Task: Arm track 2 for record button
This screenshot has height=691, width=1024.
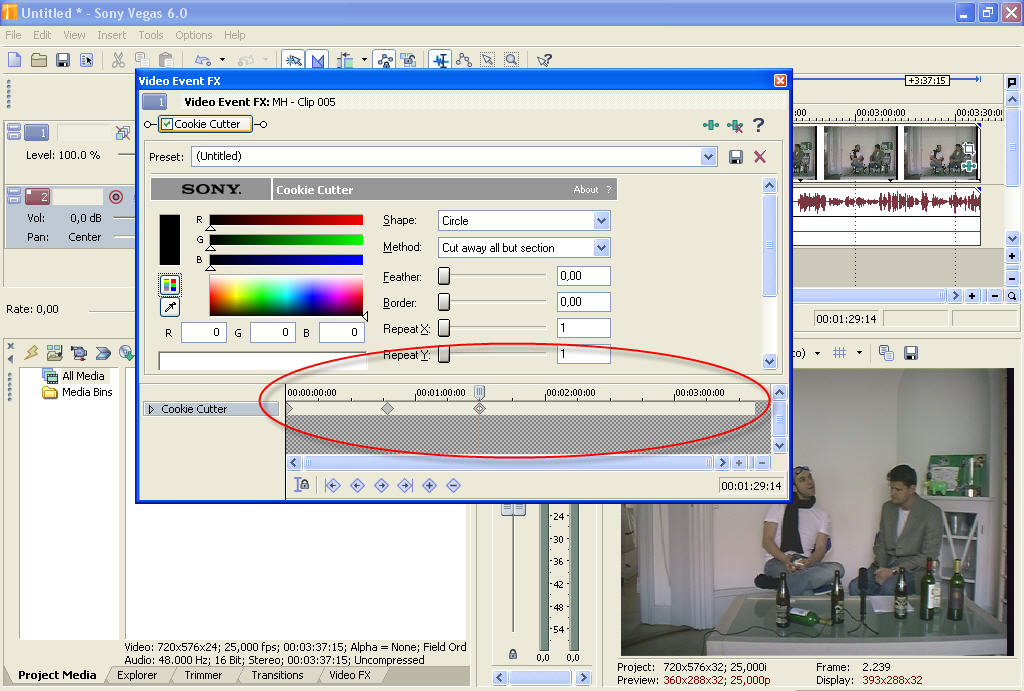Action: (116, 197)
